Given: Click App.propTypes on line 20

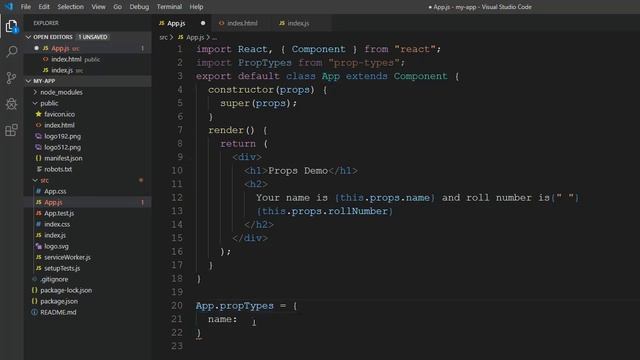Looking at the screenshot, I should coord(235,306).
